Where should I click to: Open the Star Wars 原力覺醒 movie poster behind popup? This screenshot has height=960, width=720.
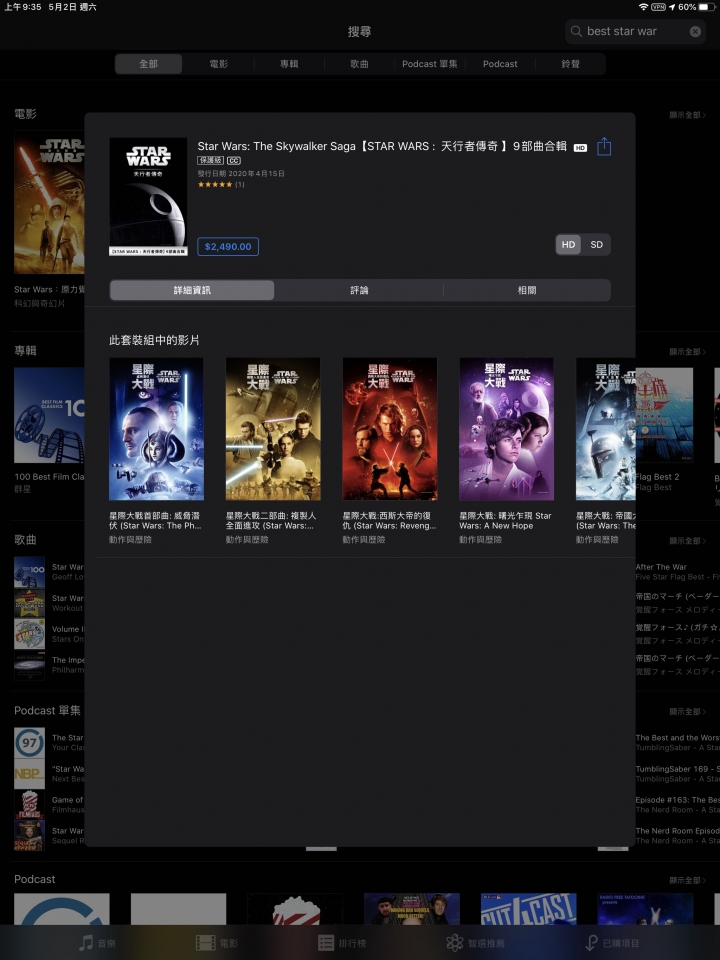49,202
